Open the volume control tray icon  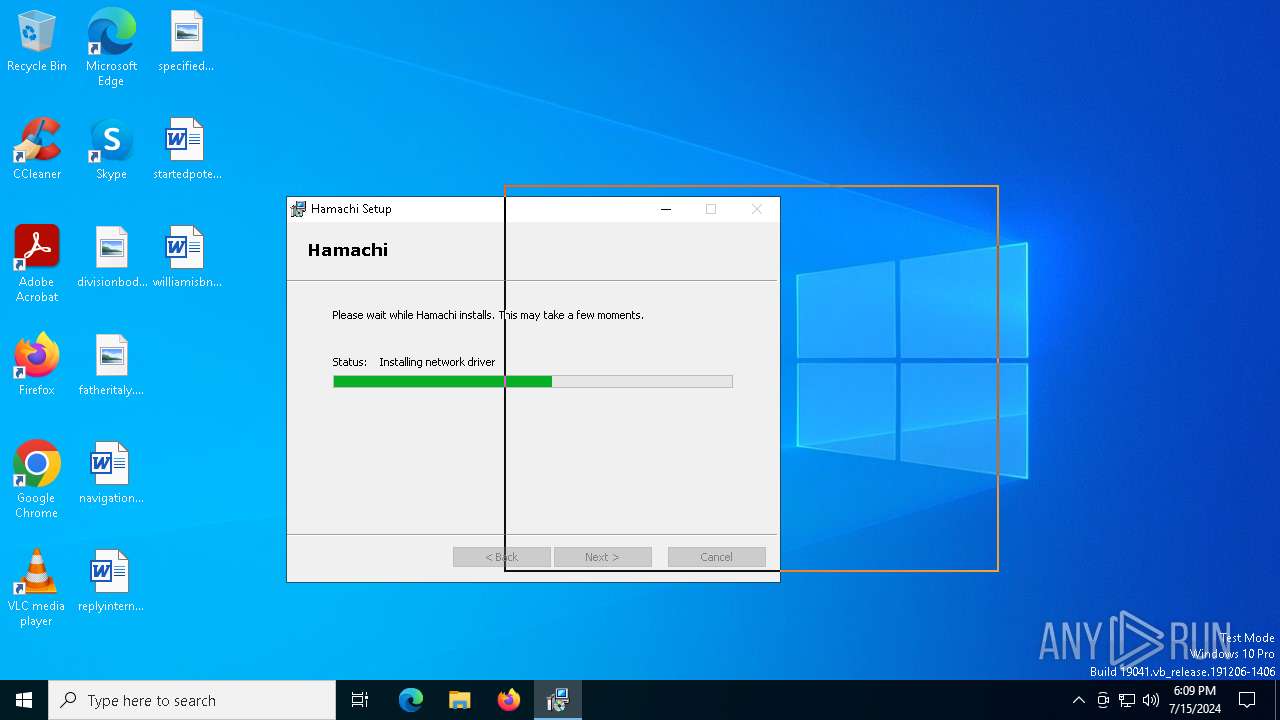click(1151, 700)
